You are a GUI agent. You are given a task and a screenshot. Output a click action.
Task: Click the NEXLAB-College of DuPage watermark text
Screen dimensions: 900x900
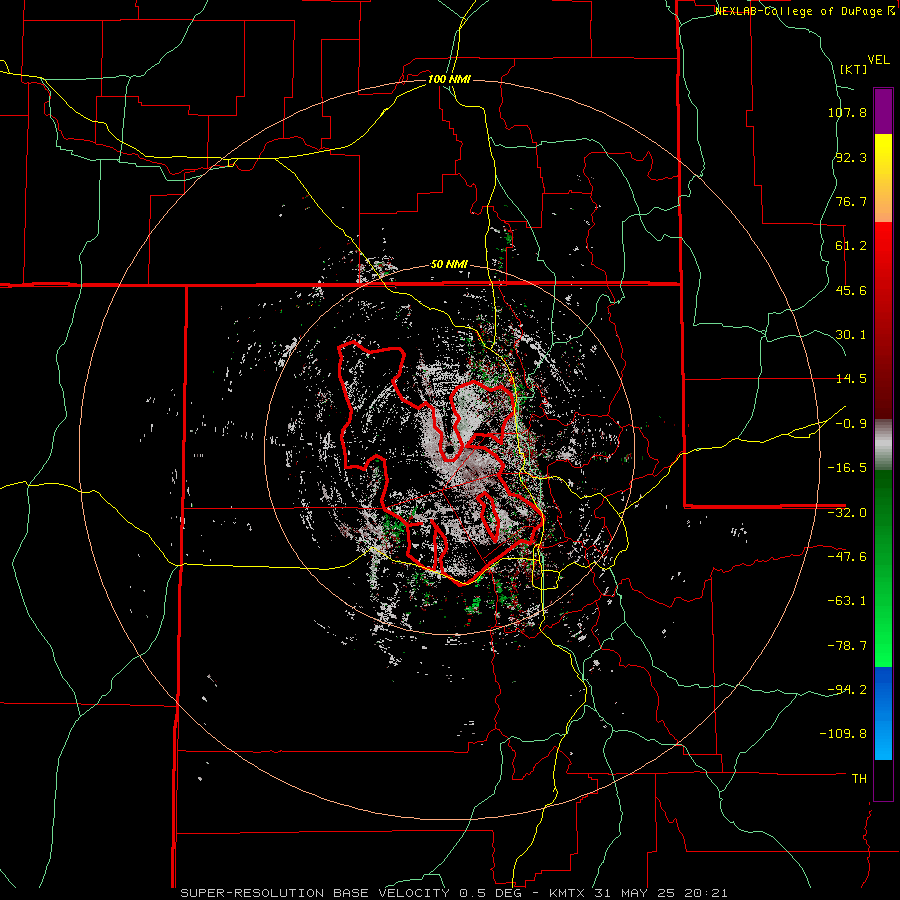pos(804,11)
